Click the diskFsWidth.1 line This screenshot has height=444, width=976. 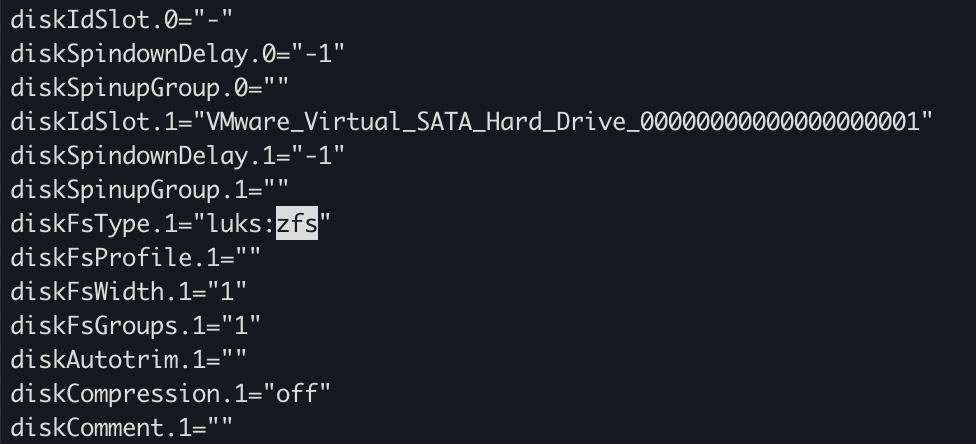[x=129, y=291]
